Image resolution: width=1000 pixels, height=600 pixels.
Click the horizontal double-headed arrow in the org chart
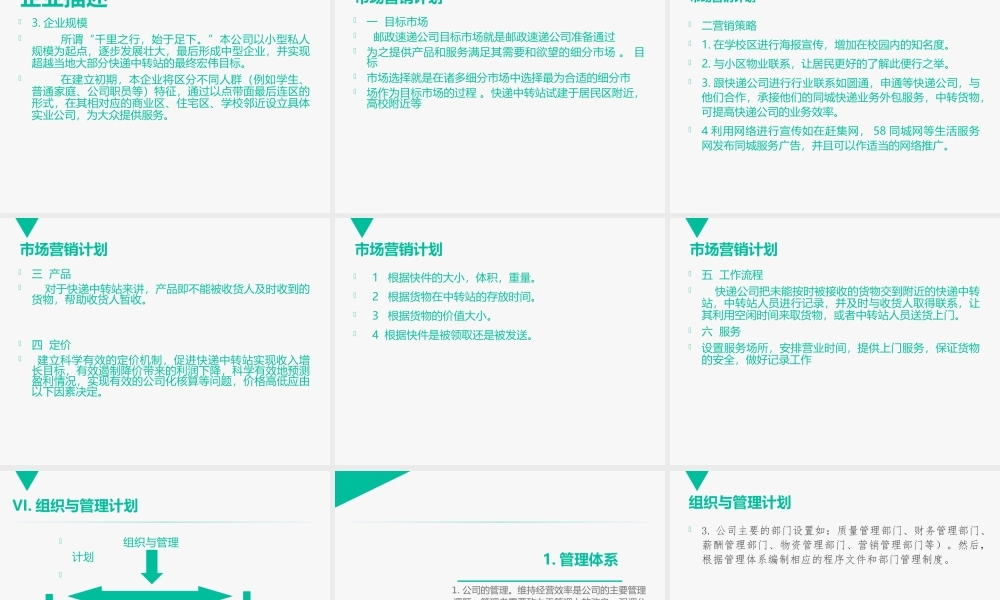pos(152,592)
